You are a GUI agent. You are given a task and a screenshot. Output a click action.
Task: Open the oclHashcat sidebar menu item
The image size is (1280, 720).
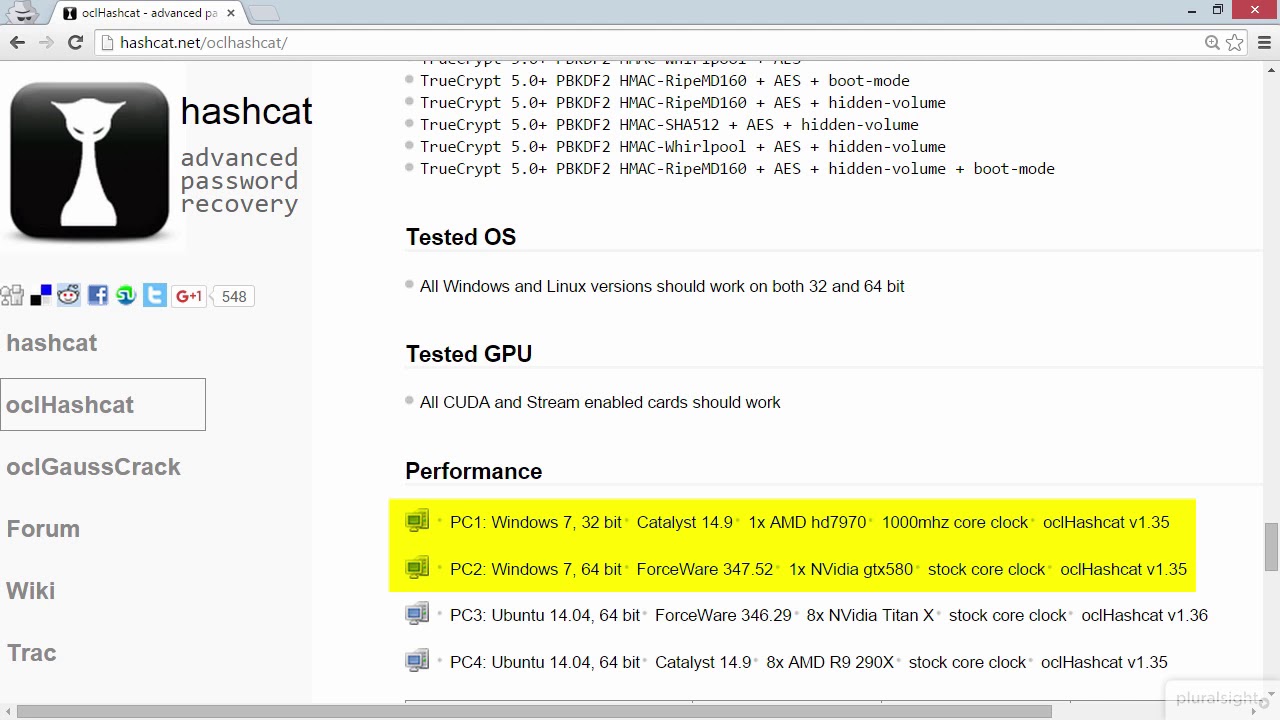103,404
